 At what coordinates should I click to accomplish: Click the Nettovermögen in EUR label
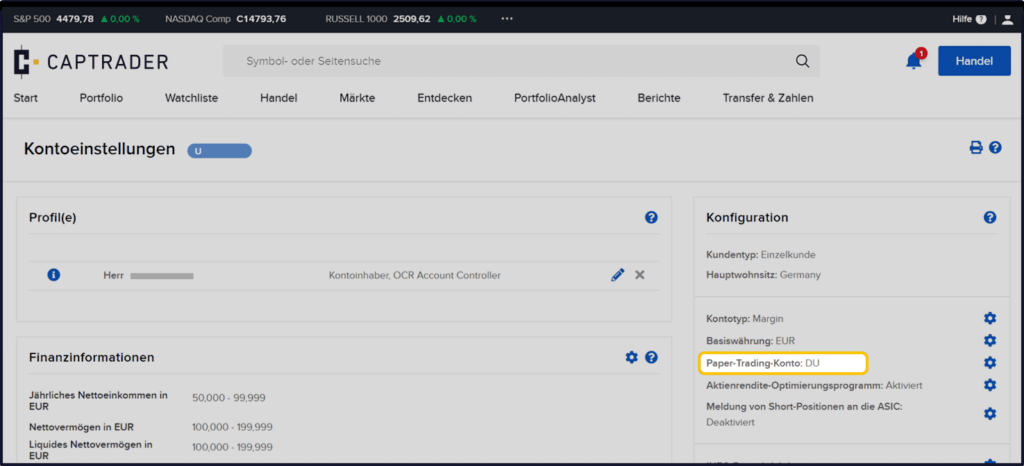(x=82, y=427)
